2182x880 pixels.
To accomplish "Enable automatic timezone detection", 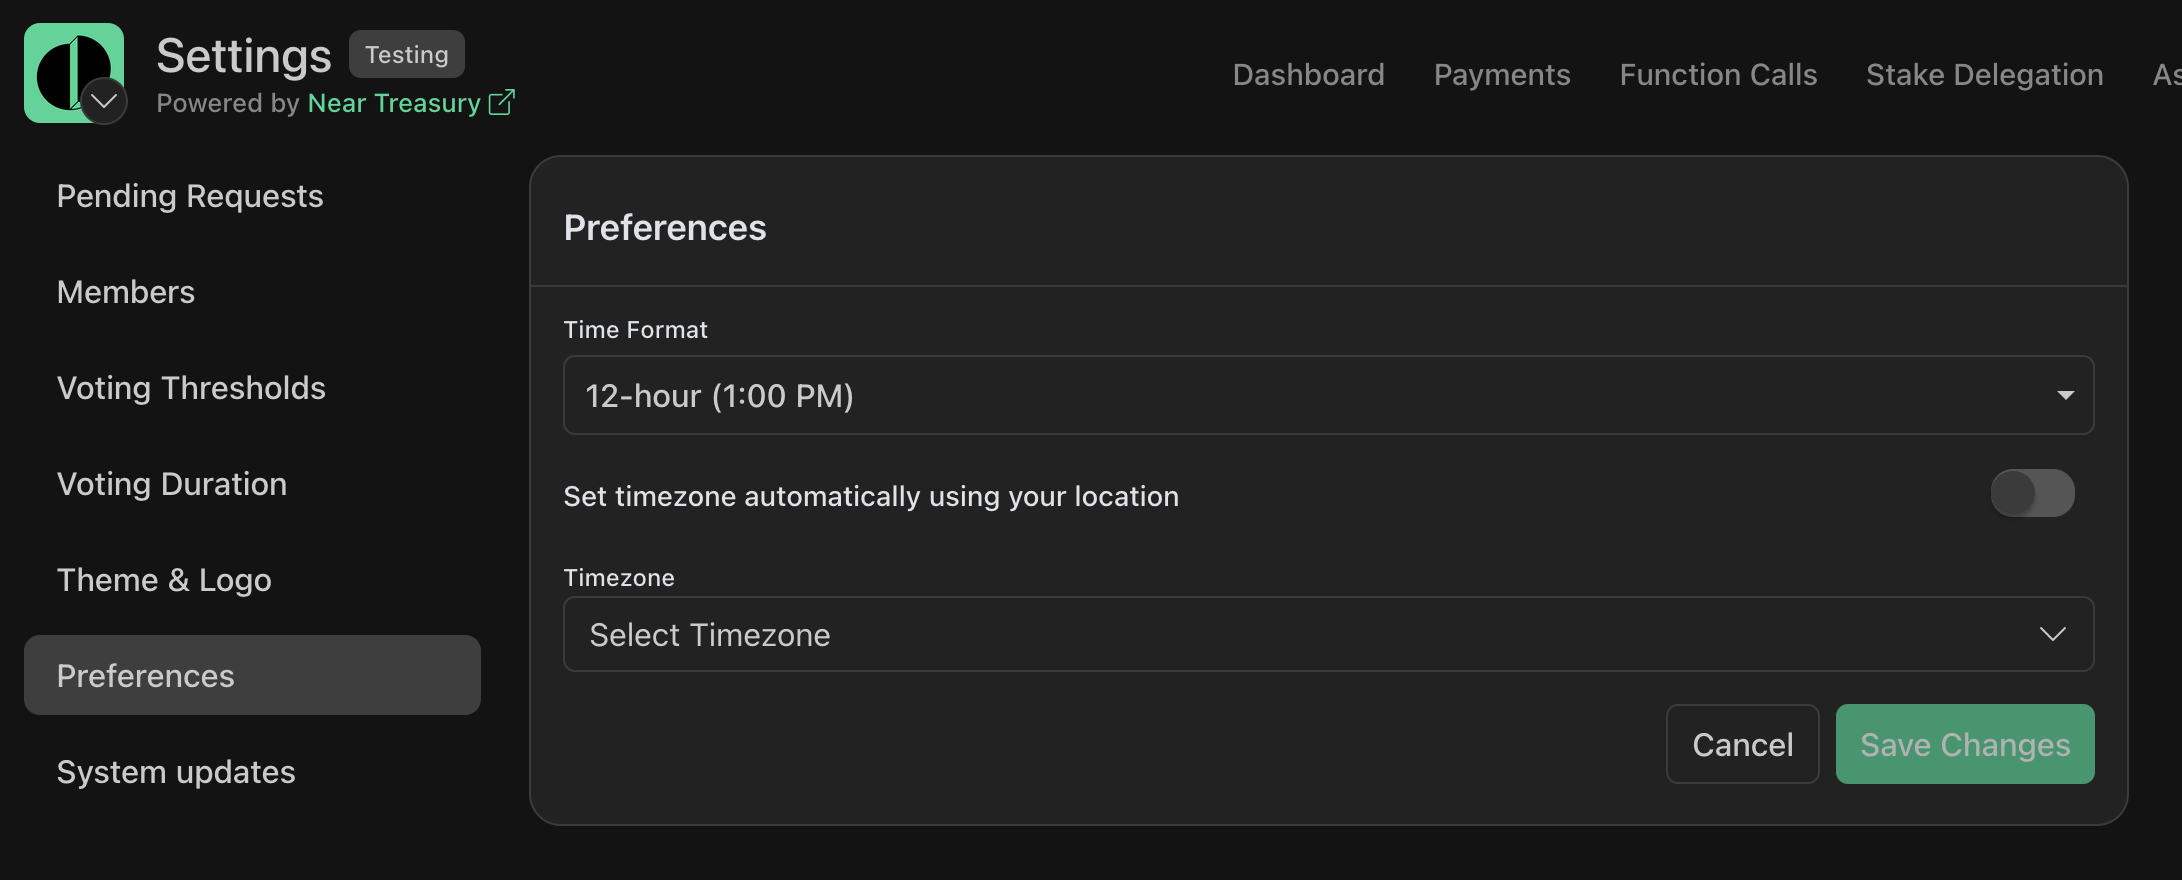I will pos(2032,492).
